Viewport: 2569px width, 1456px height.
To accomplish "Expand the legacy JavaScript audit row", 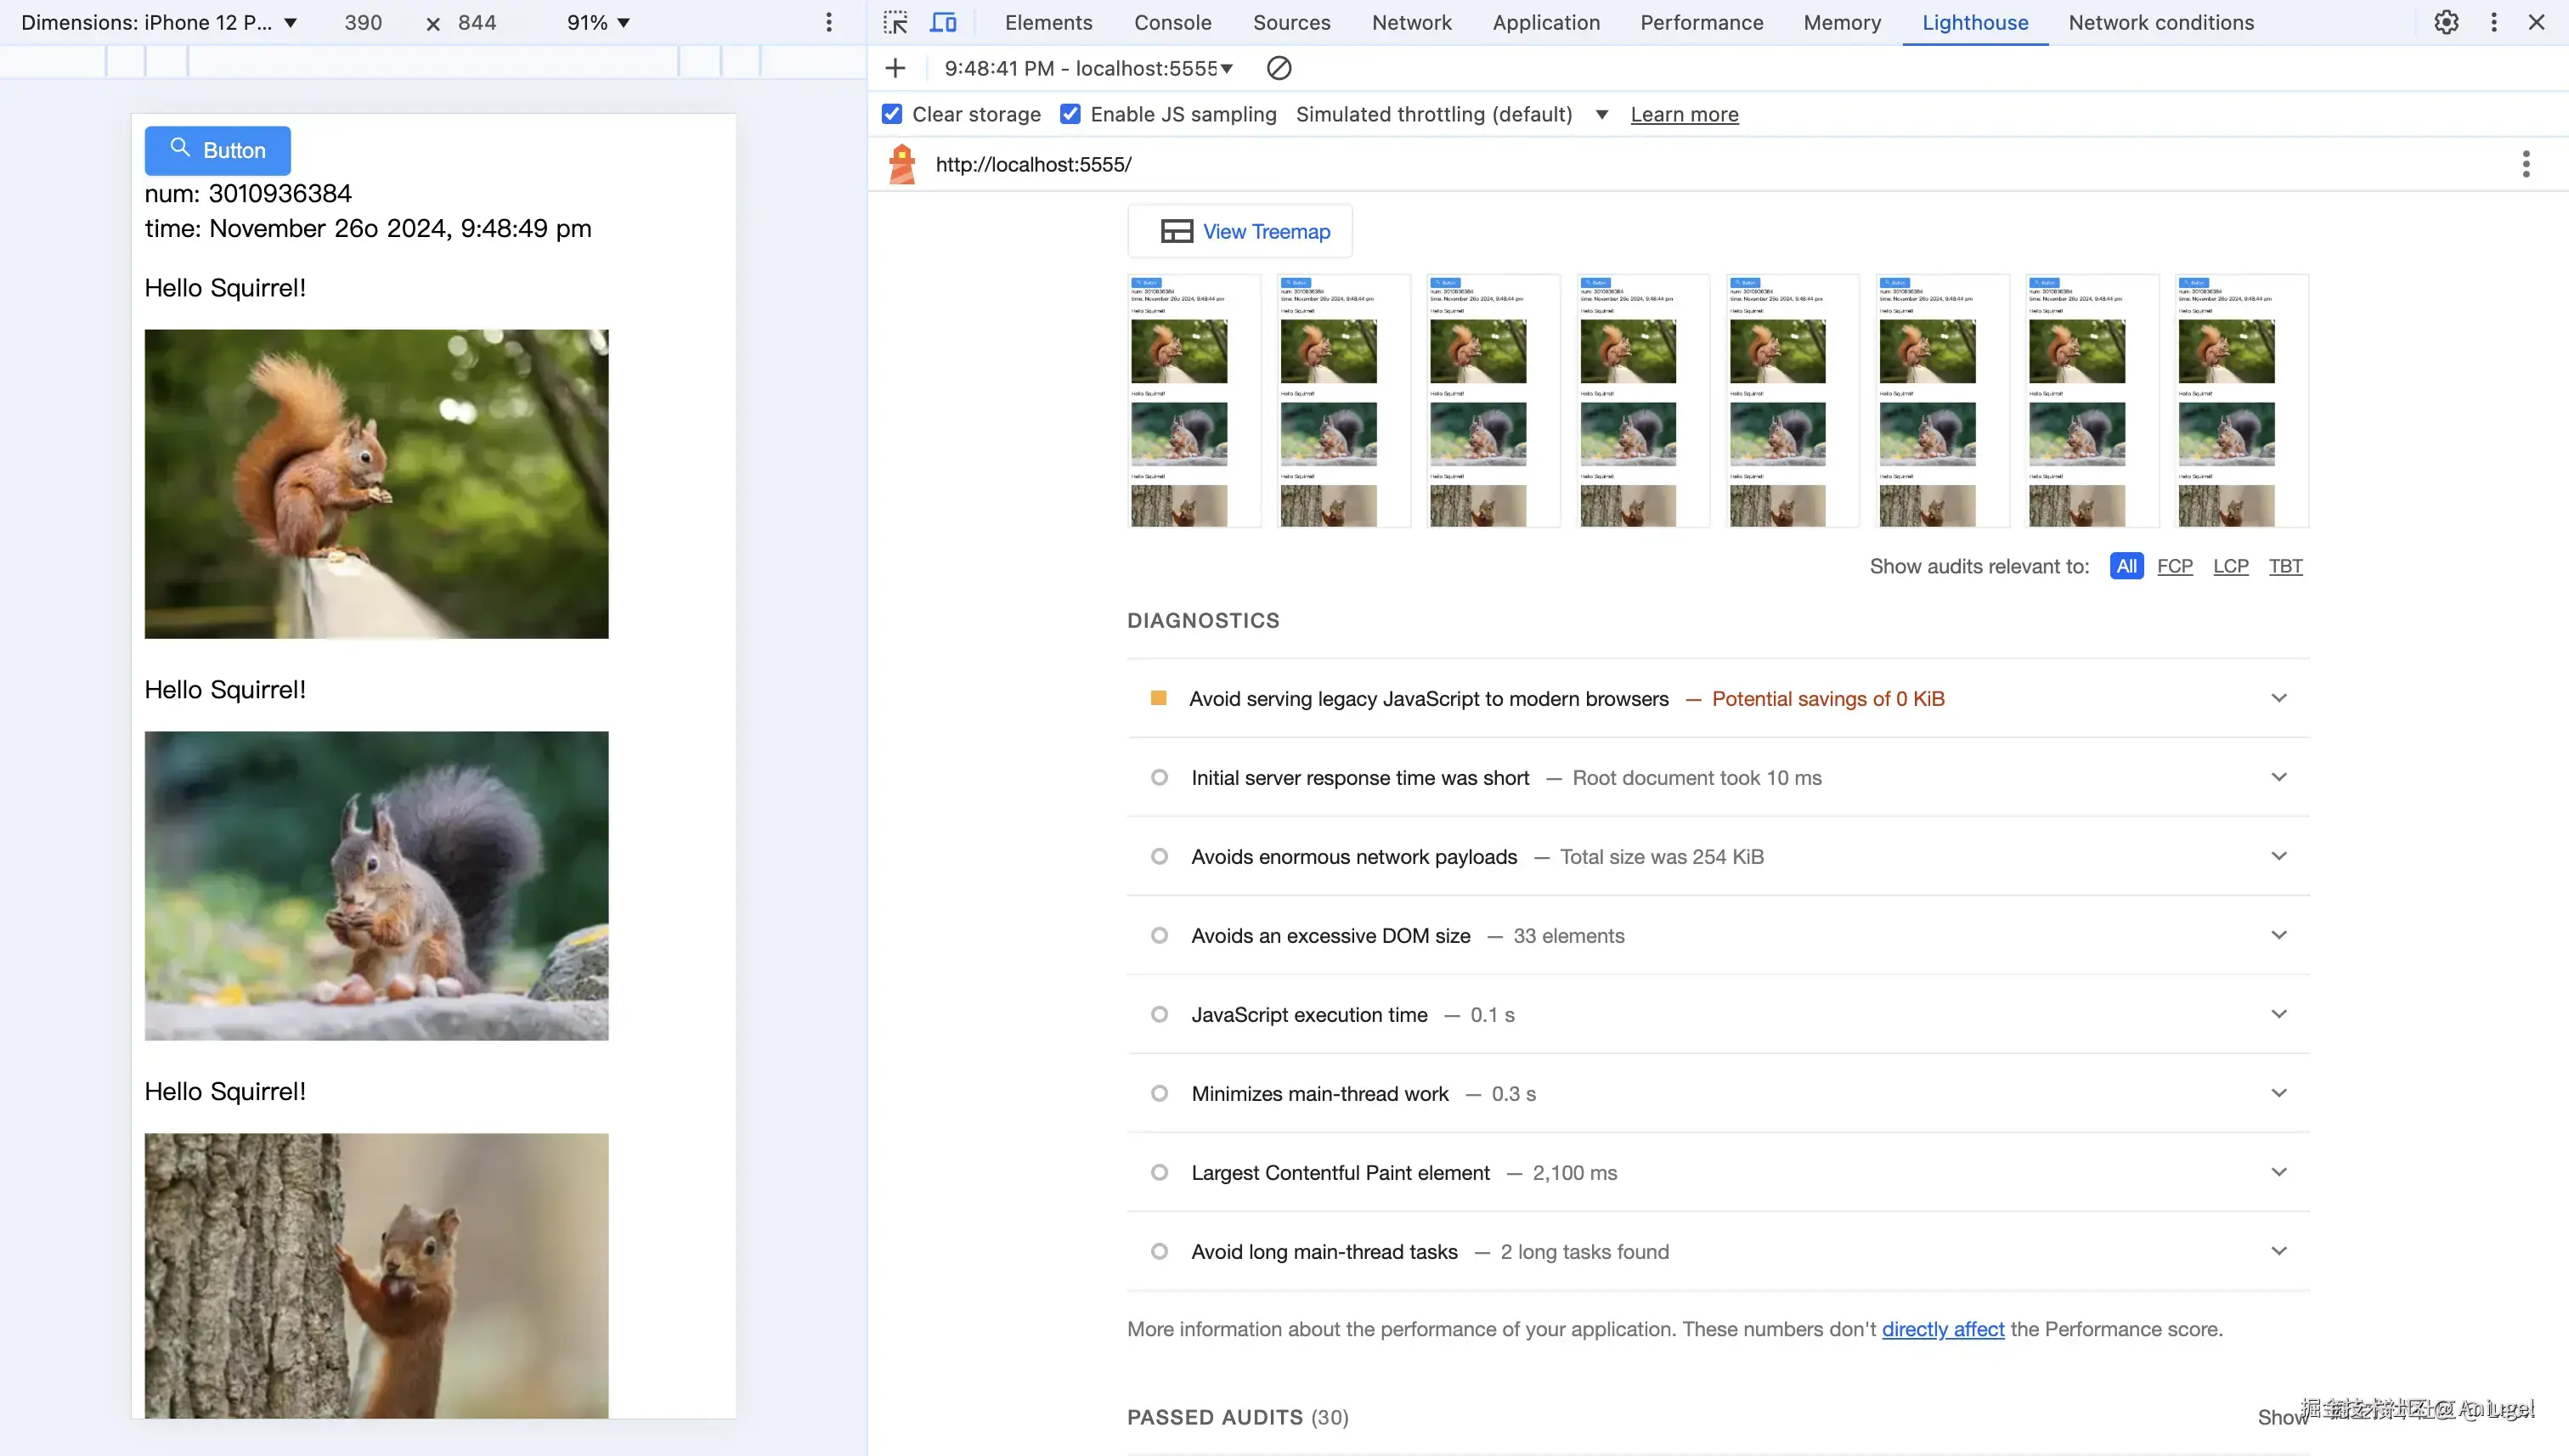I will pyautogui.click(x=2278, y=698).
